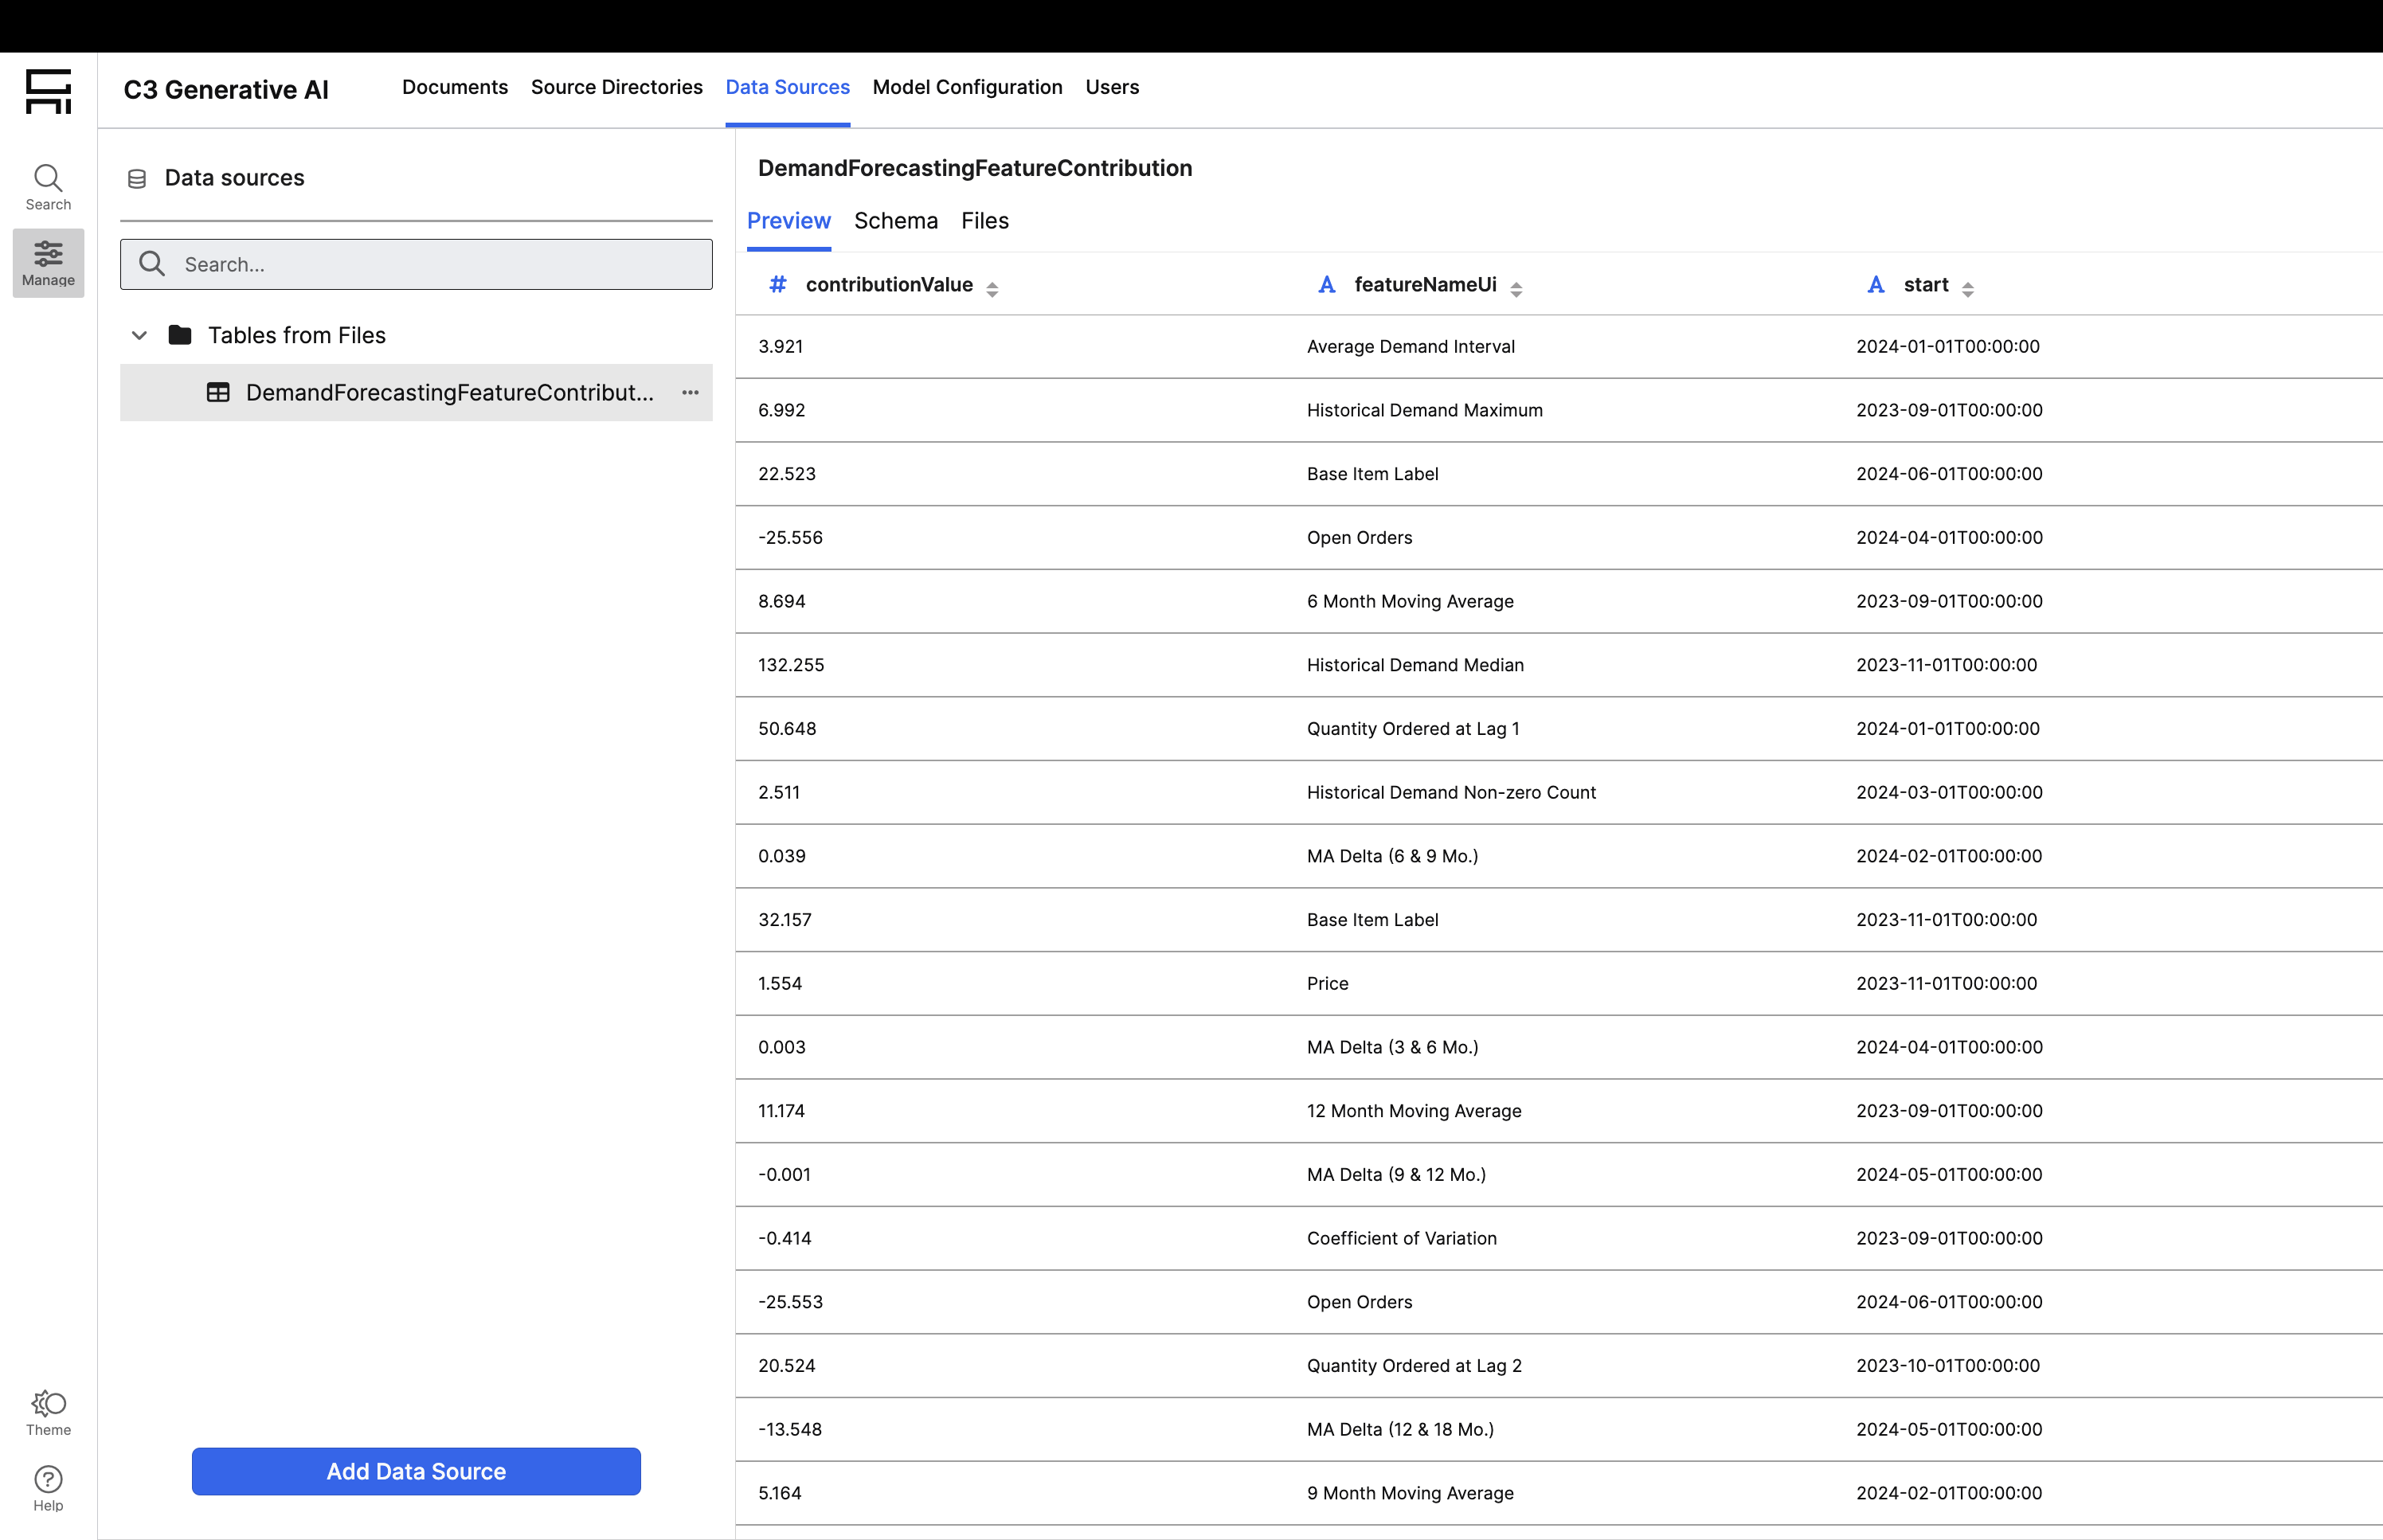Switch to the Files tab
This screenshot has width=2383, height=1540.
click(x=984, y=221)
